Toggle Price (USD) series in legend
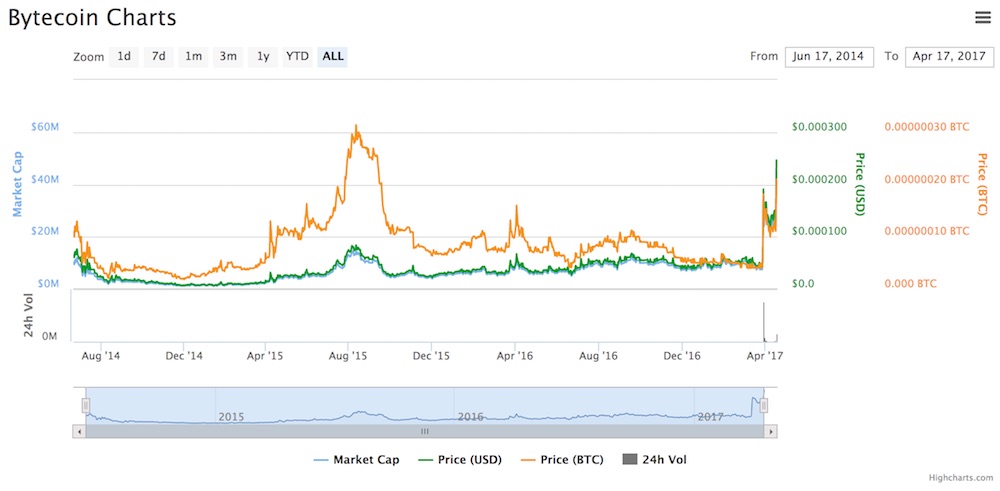The height and width of the screenshot is (491, 1000). pos(460,460)
